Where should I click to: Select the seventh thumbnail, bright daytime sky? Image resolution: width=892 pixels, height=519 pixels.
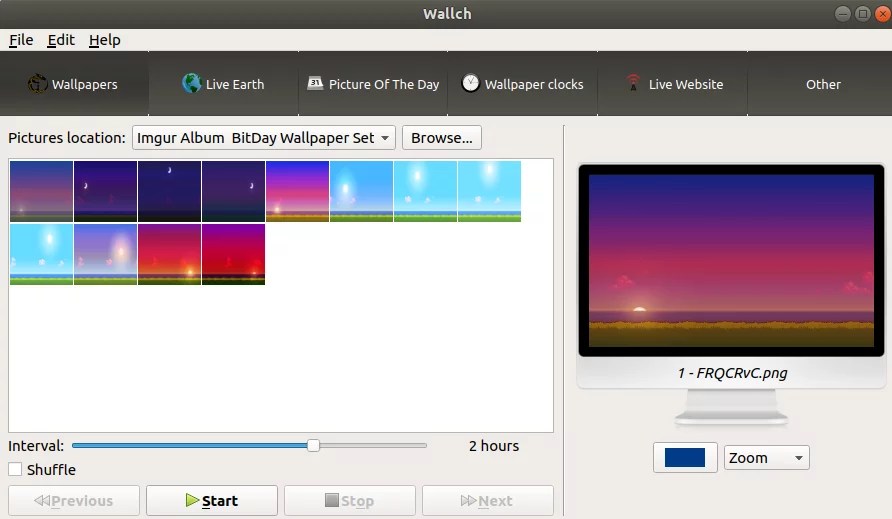426,191
